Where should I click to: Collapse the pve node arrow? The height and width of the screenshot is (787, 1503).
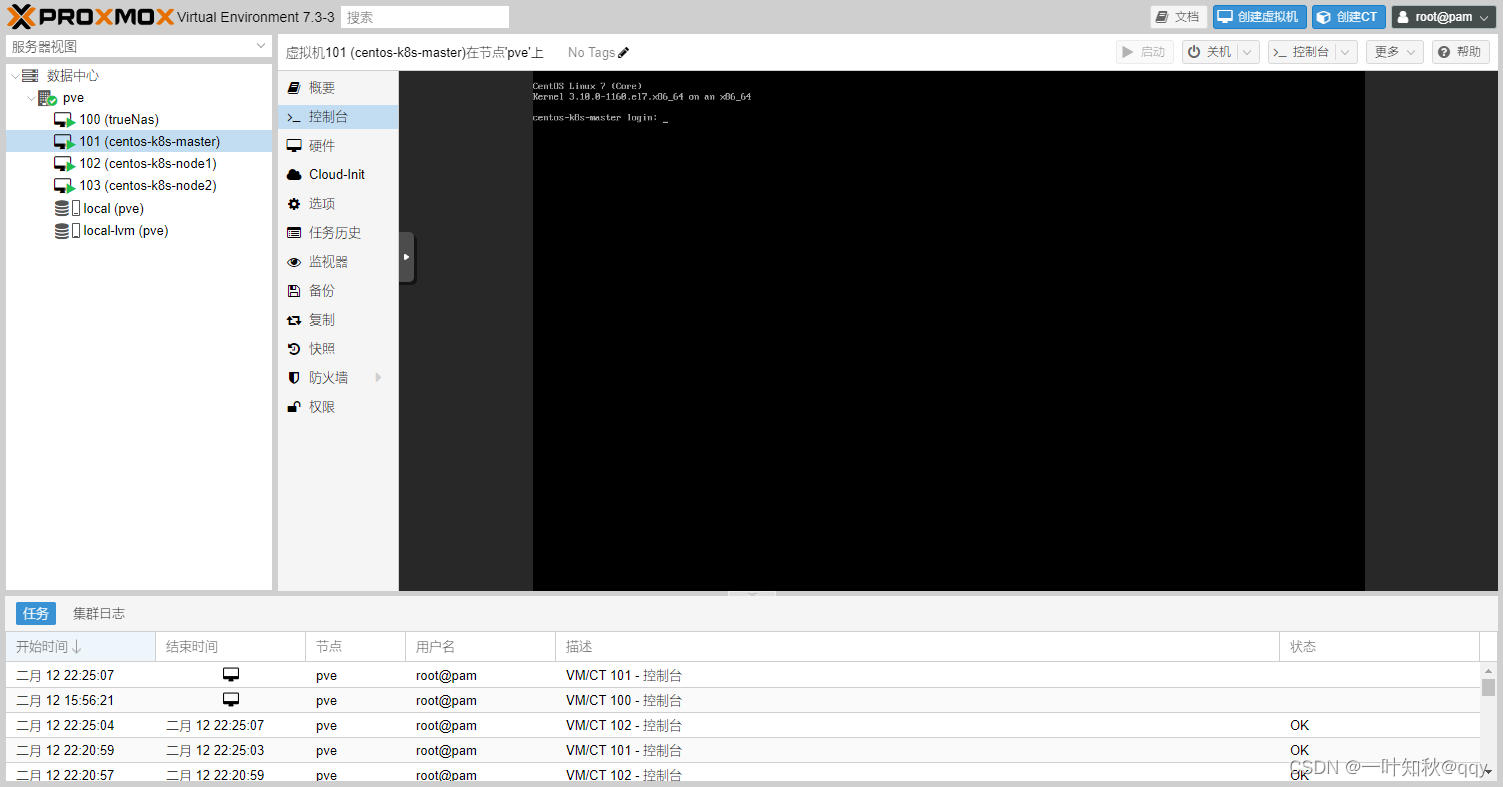[31, 98]
